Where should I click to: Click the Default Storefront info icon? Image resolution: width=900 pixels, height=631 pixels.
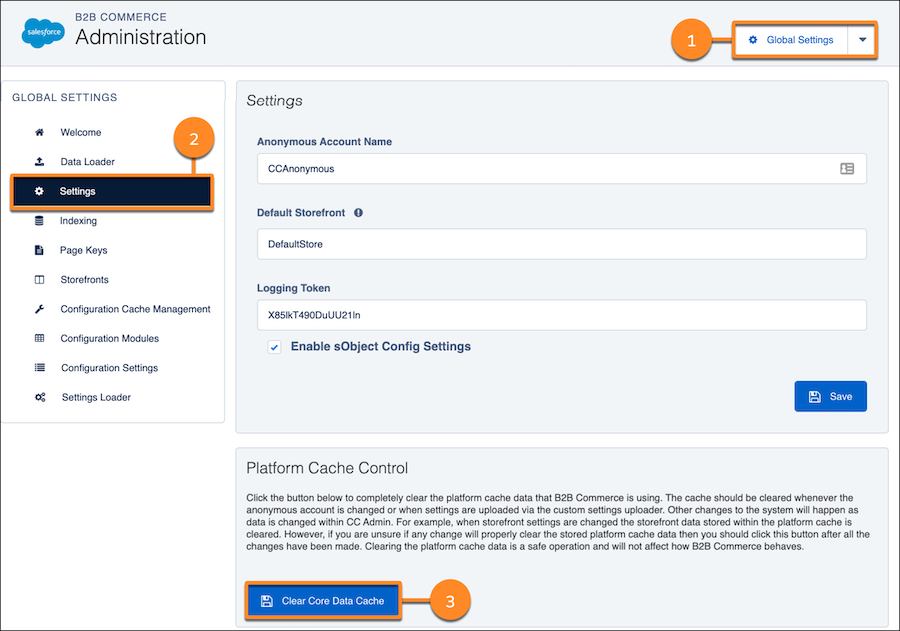click(358, 212)
